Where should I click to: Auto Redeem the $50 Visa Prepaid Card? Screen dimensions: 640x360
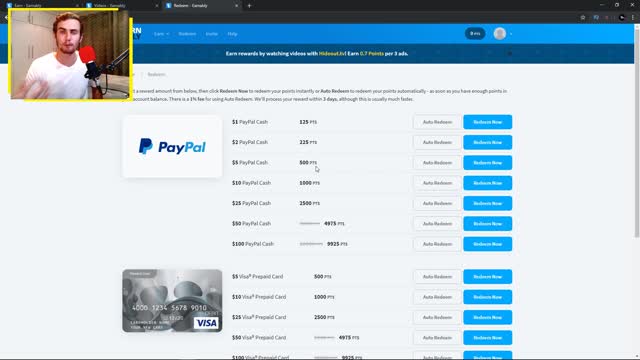click(437, 338)
